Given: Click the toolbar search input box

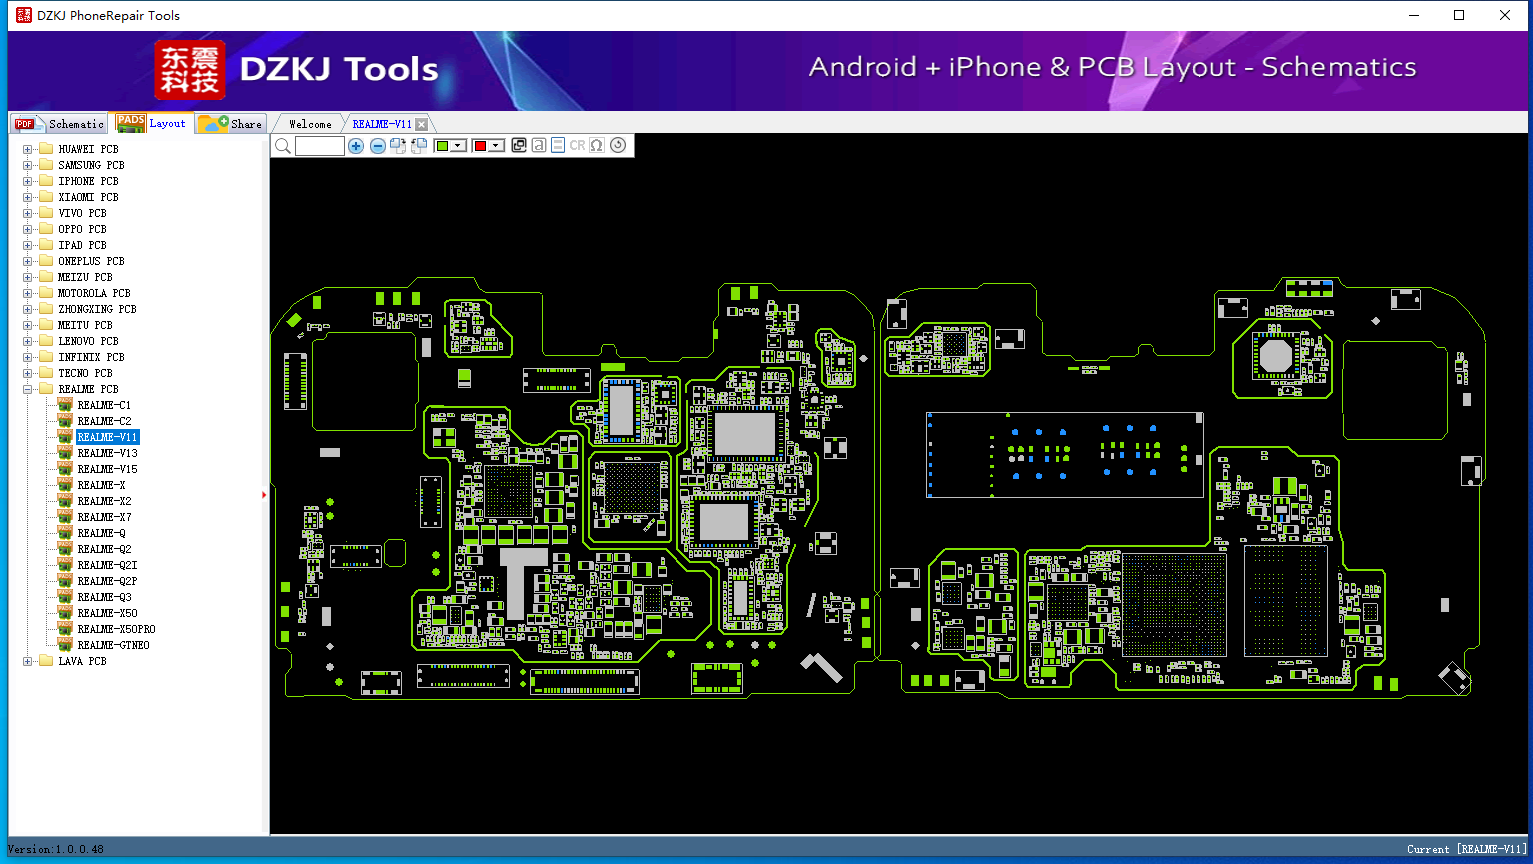Looking at the screenshot, I should click(320, 146).
